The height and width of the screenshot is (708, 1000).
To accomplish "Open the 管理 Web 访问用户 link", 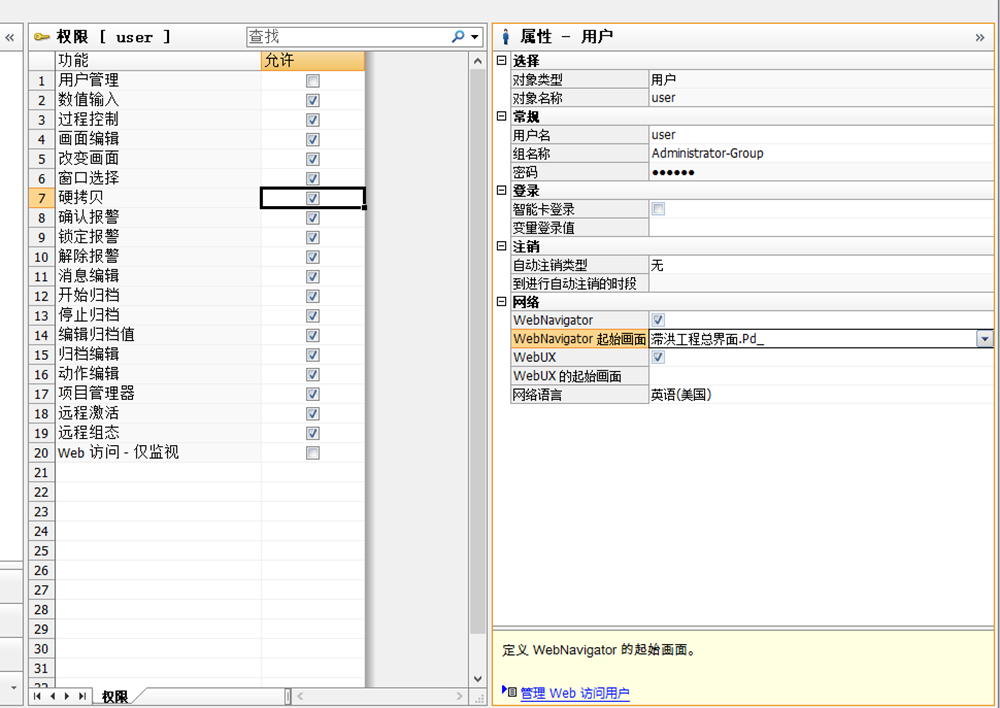I will coord(575,693).
